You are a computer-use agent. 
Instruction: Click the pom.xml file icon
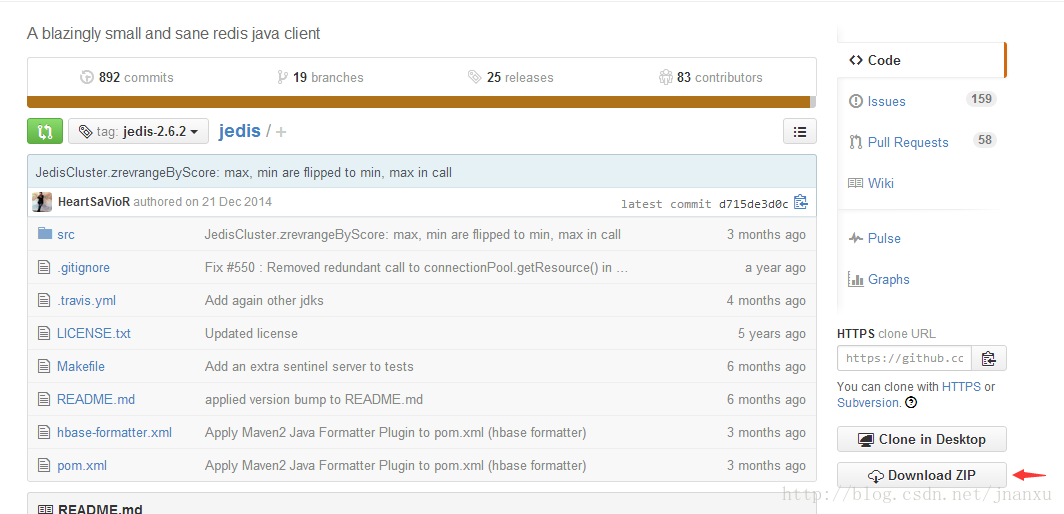pos(44,465)
